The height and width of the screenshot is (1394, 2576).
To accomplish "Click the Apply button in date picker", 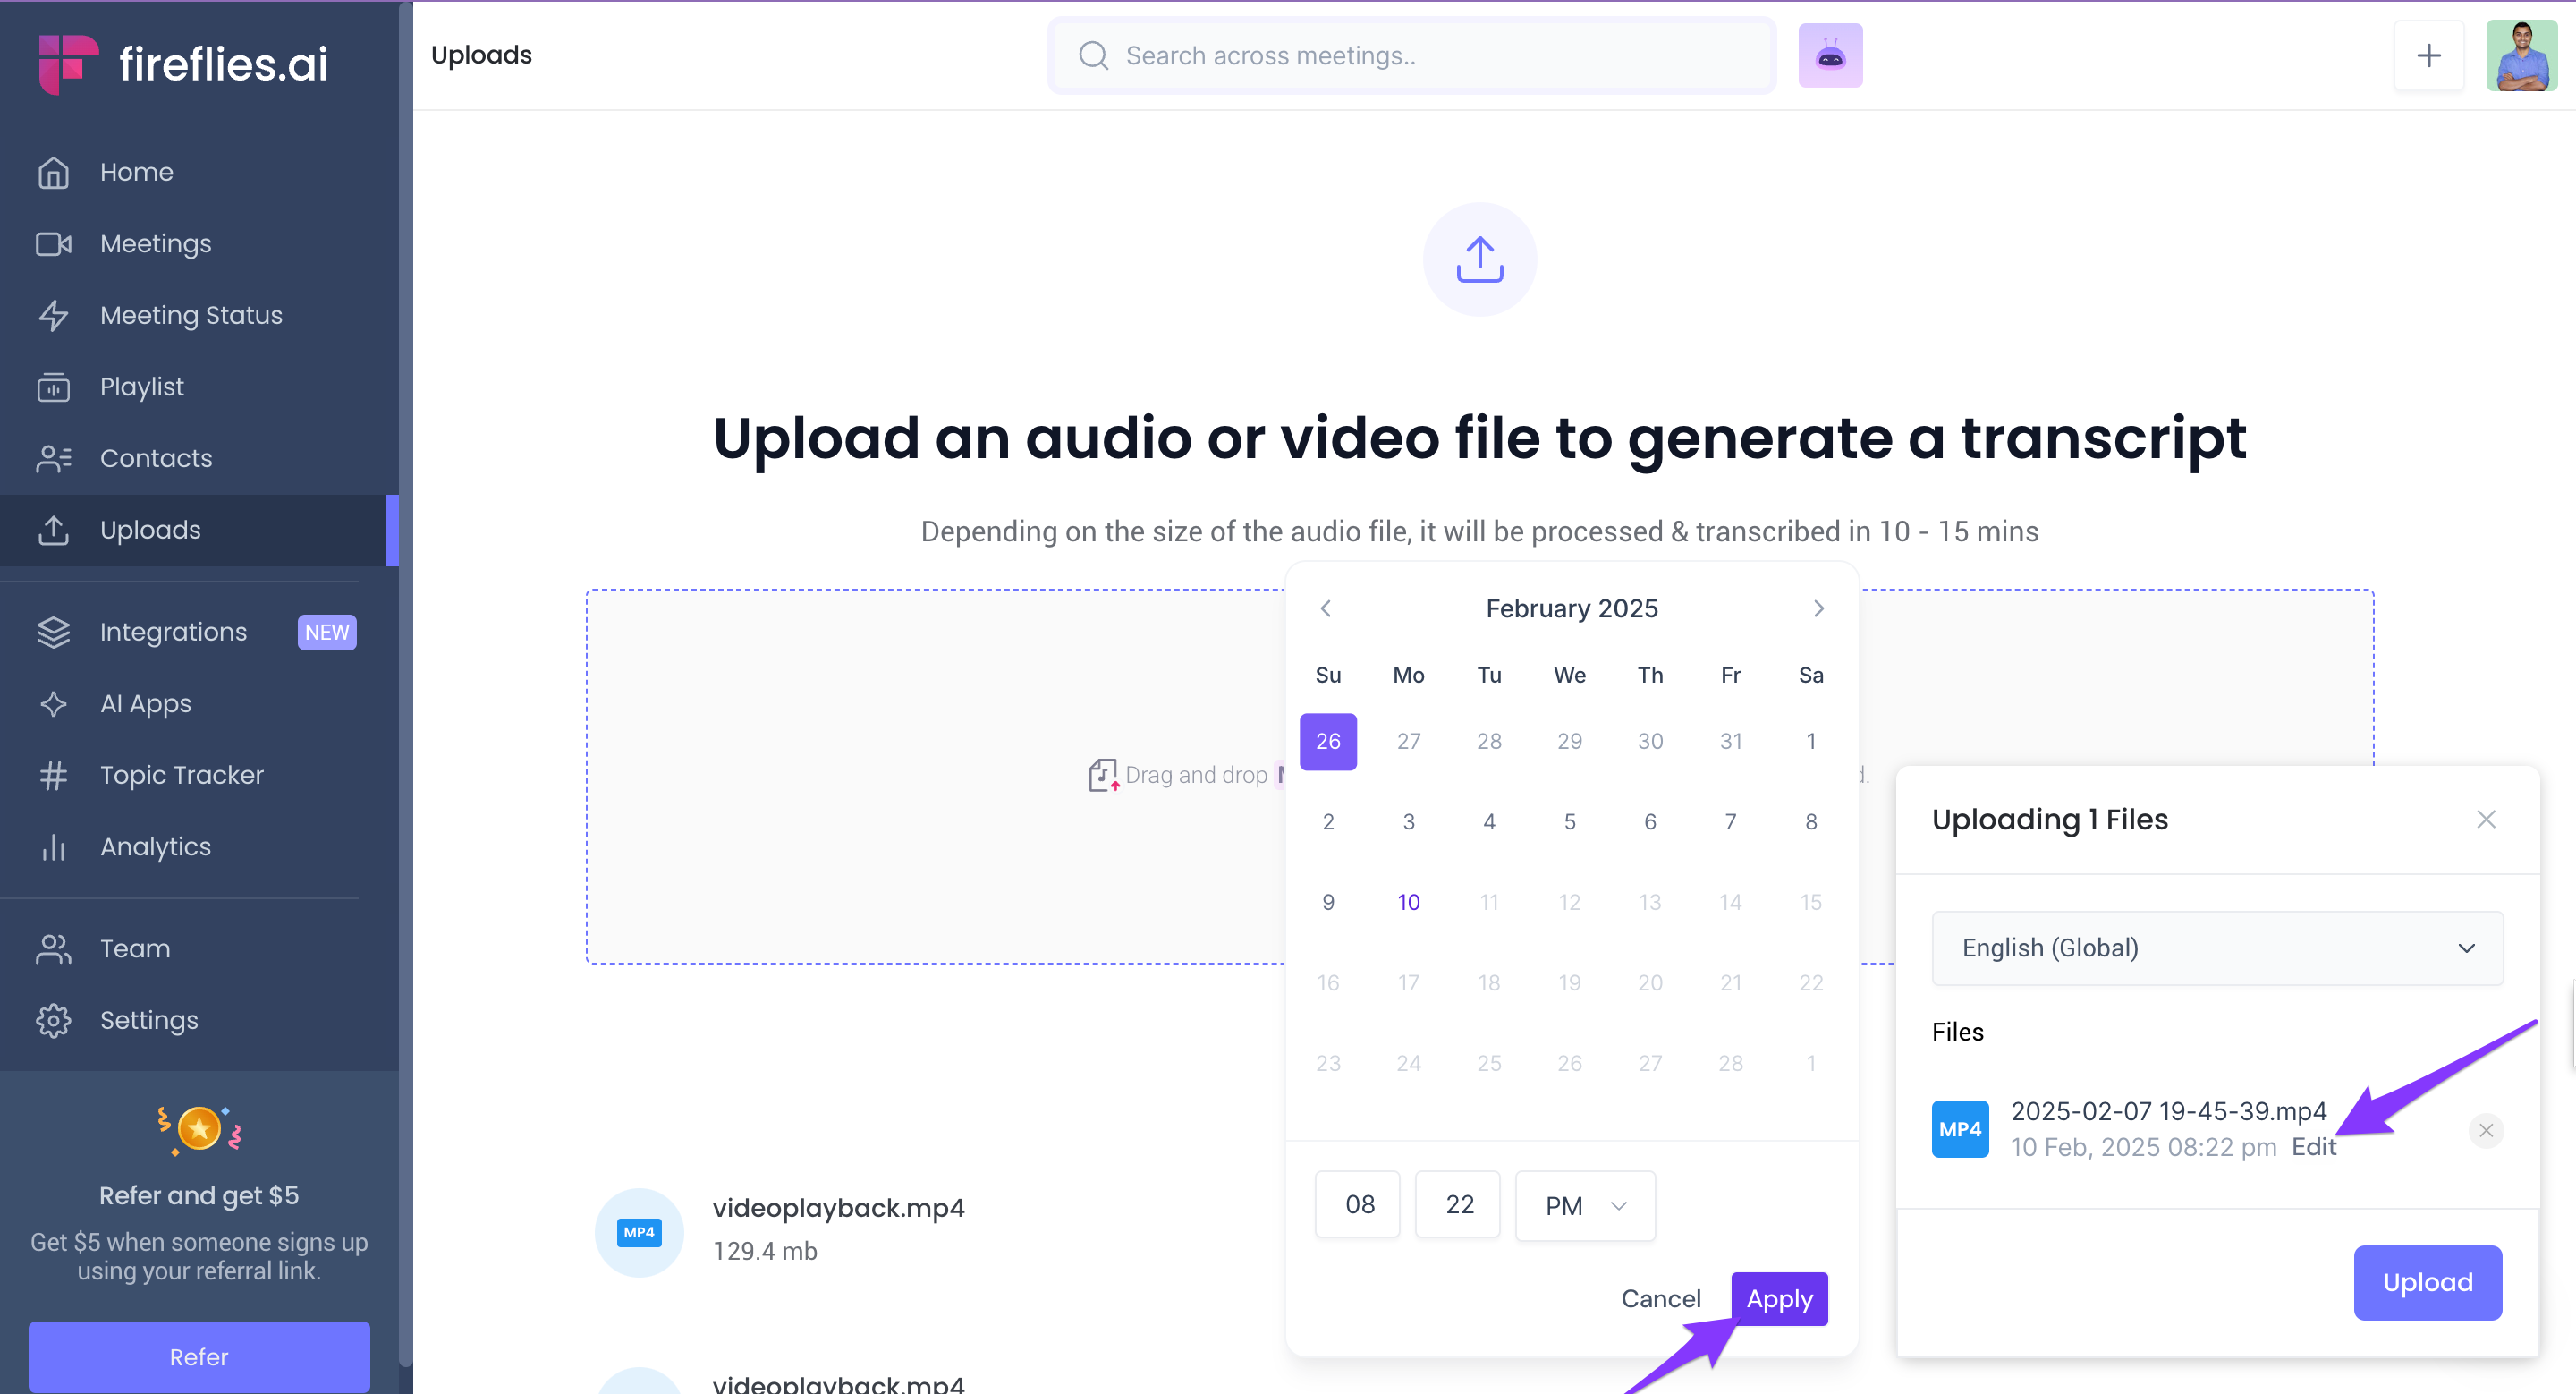I will 1778,1298.
